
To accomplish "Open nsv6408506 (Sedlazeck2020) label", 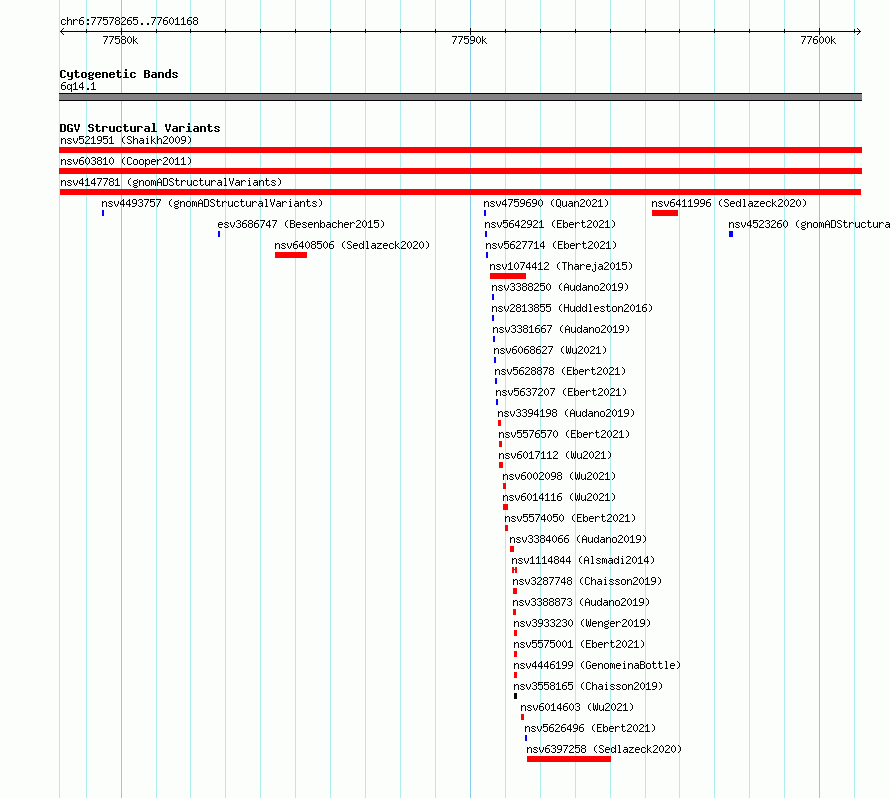I will (352, 245).
